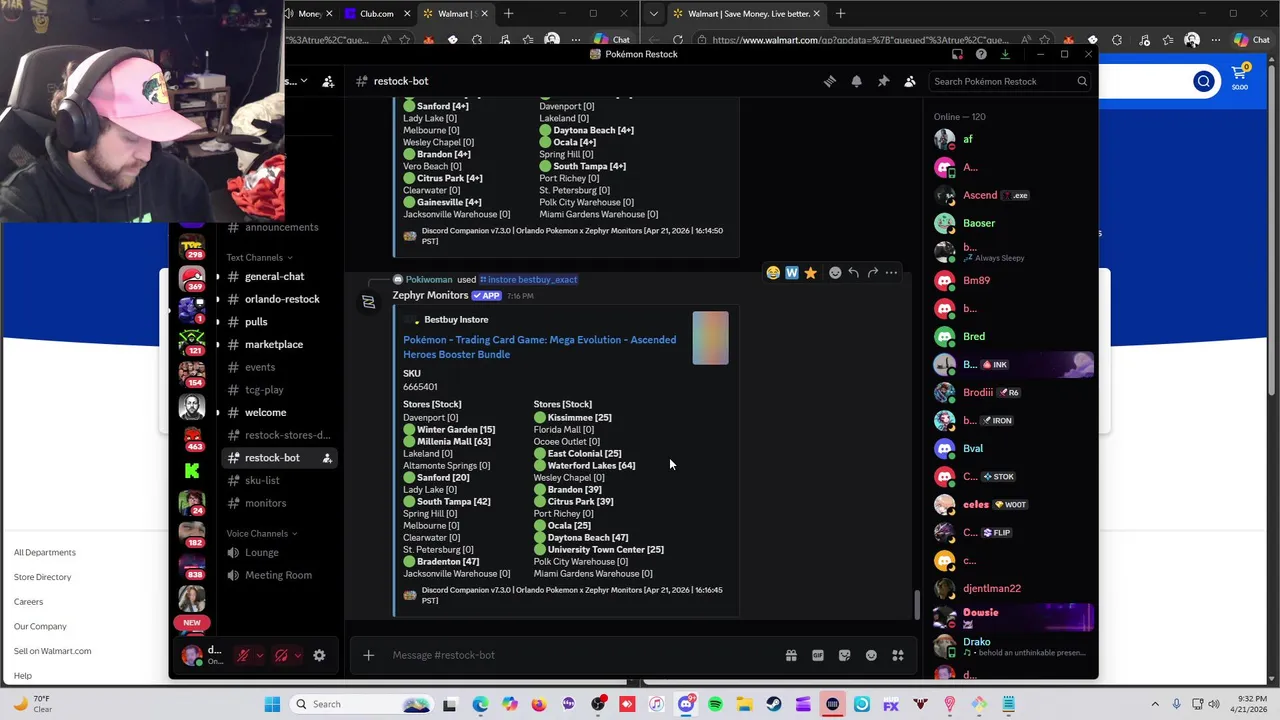
Task: Click the Message #restock-bot input field
Action: coord(580,655)
